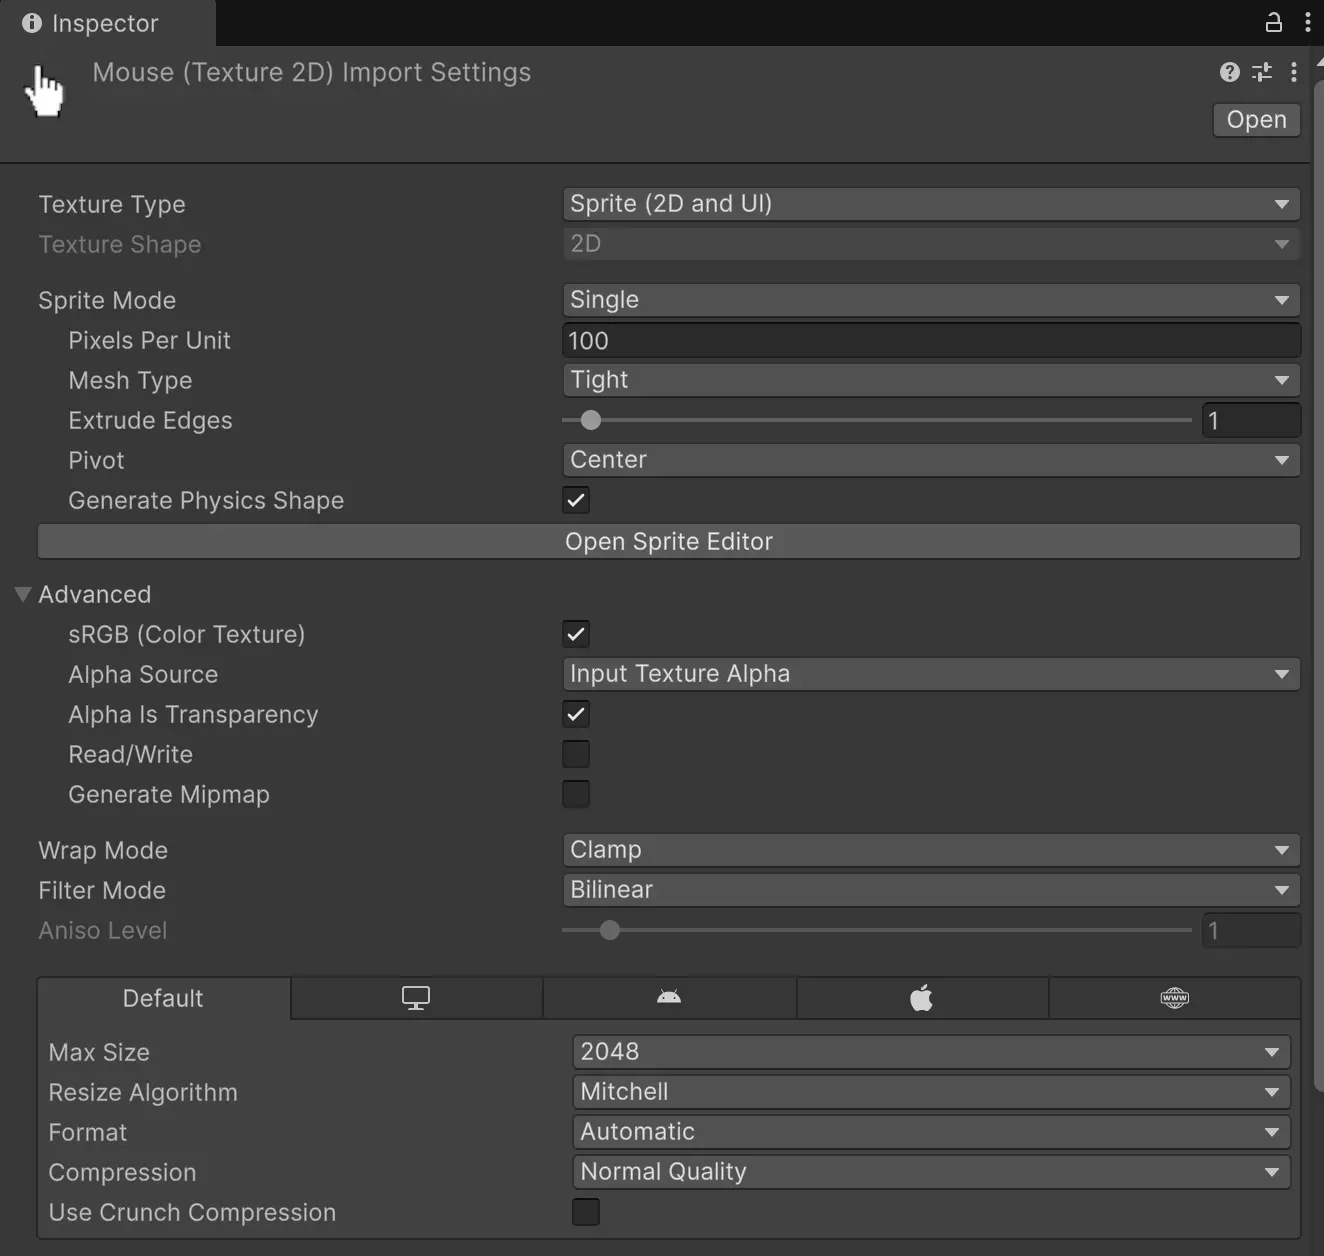Click the 'Alpha Is Transparency' label
The image size is (1324, 1256).
pos(193,714)
